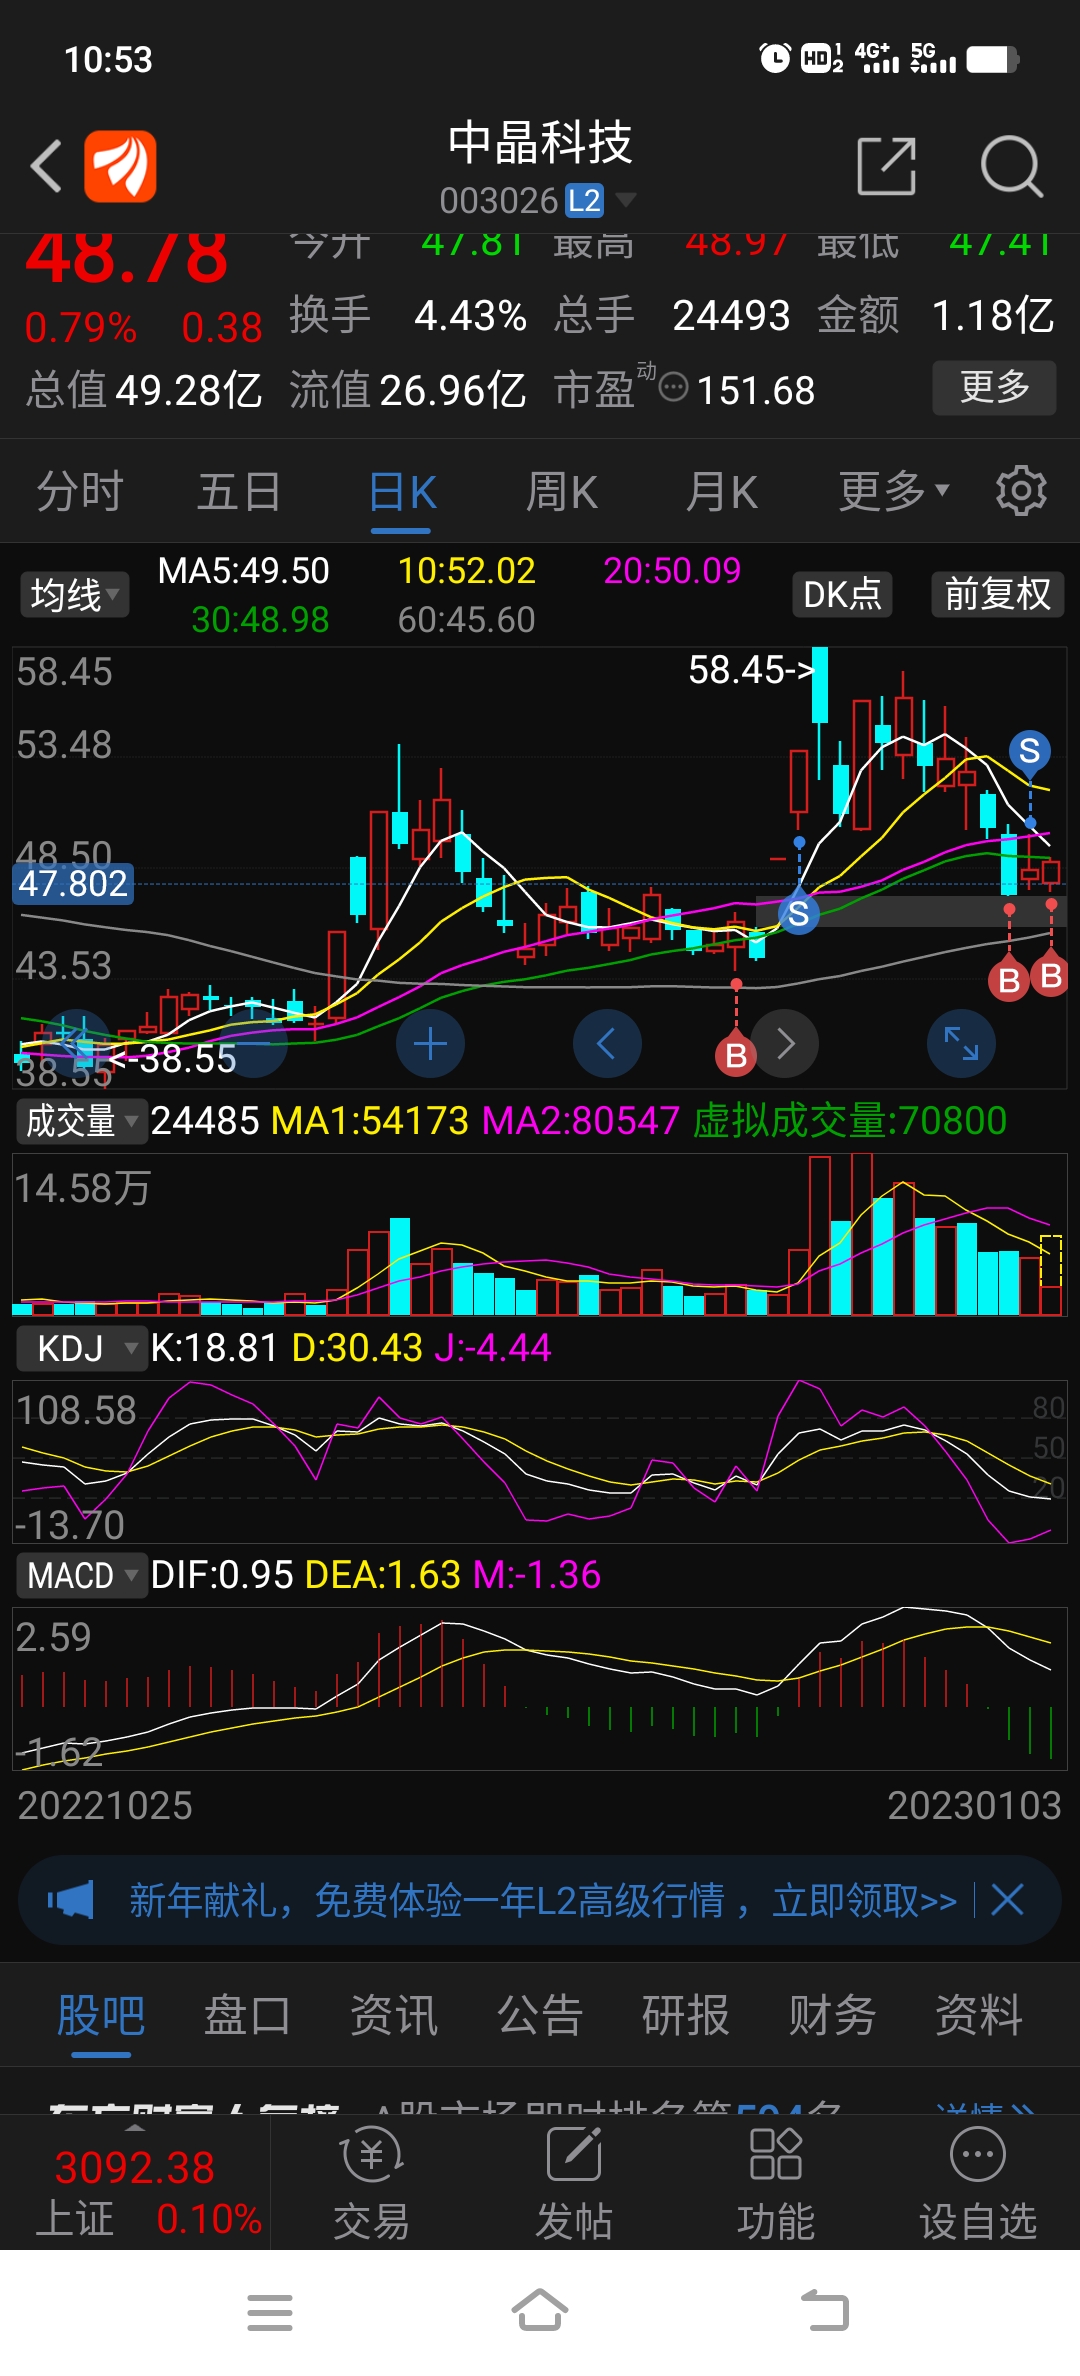
Task: Tap the Android home button
Action: (x=540, y=2311)
